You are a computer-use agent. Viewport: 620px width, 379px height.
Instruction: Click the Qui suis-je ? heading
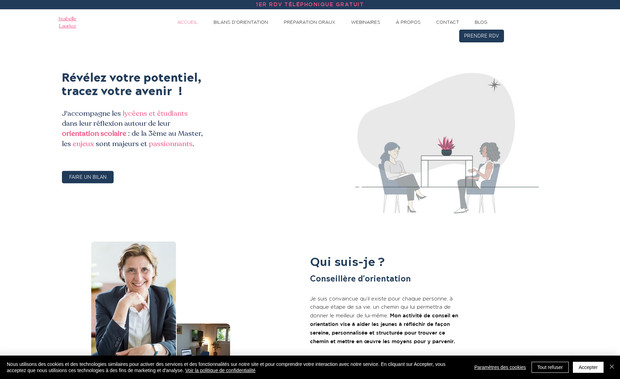tap(347, 262)
